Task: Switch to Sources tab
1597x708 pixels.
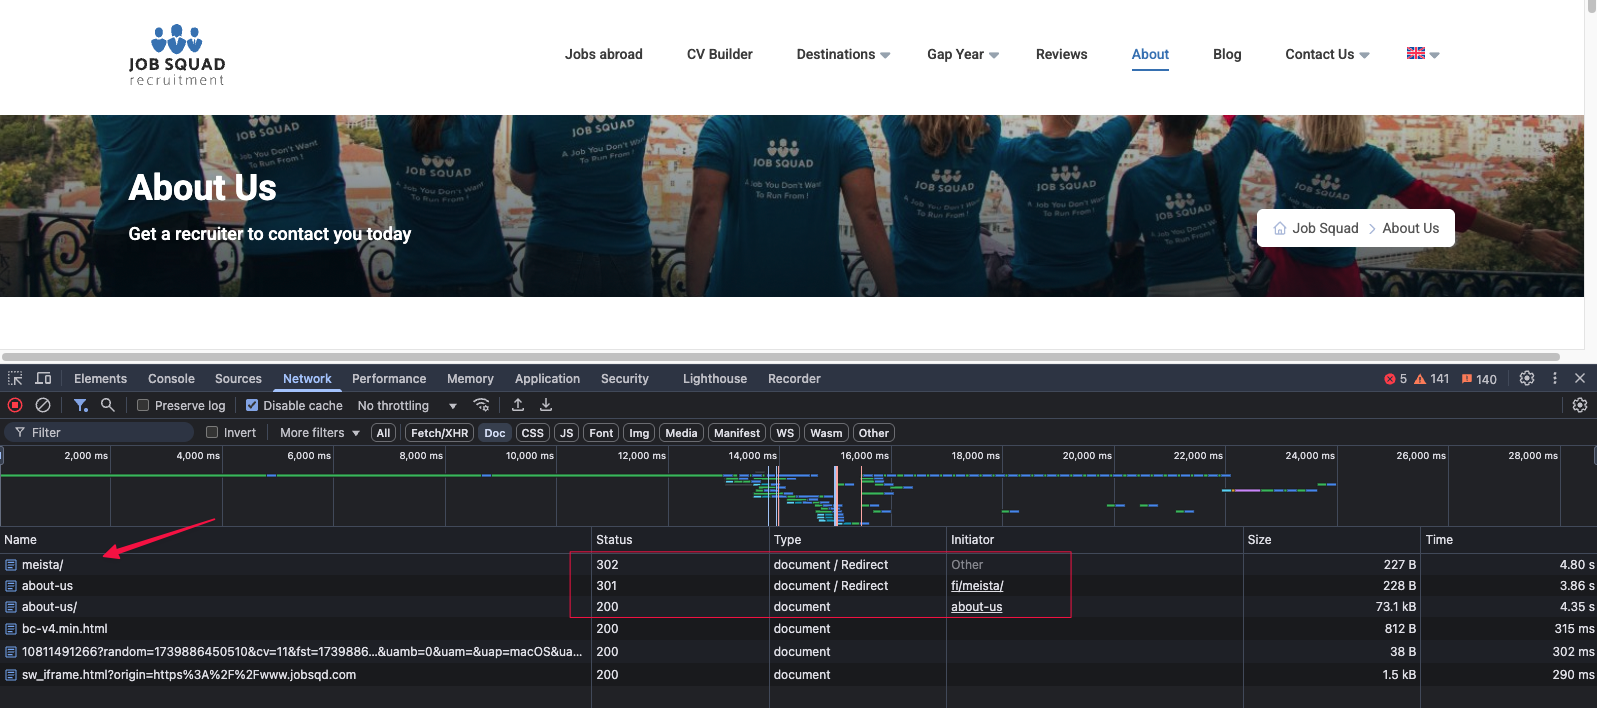Action: [238, 378]
